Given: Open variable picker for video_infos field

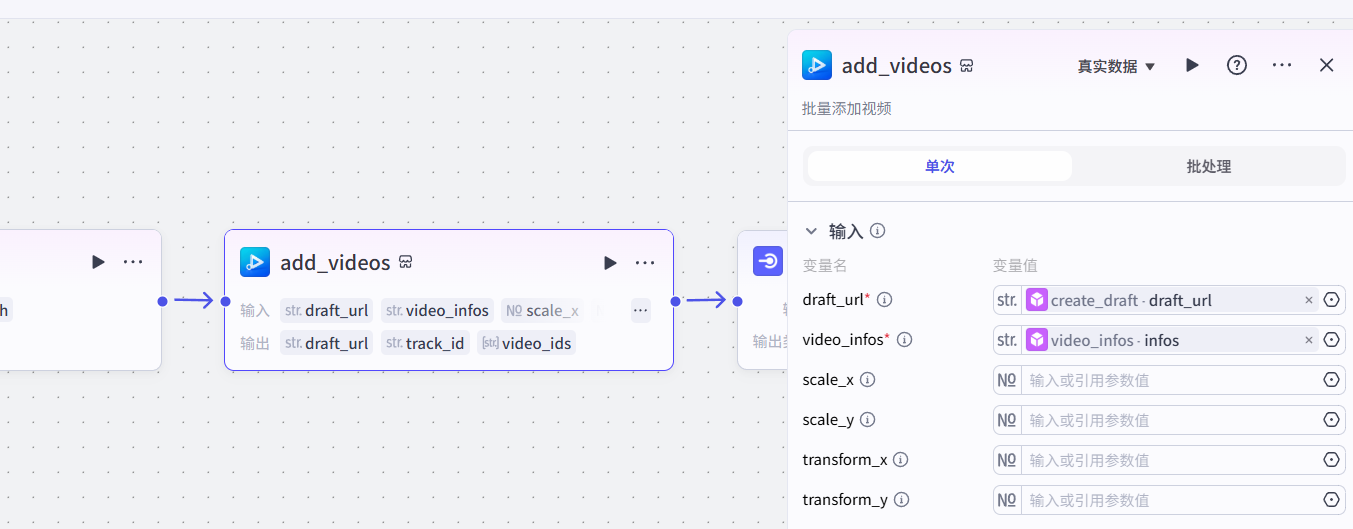Looking at the screenshot, I should [1331, 340].
